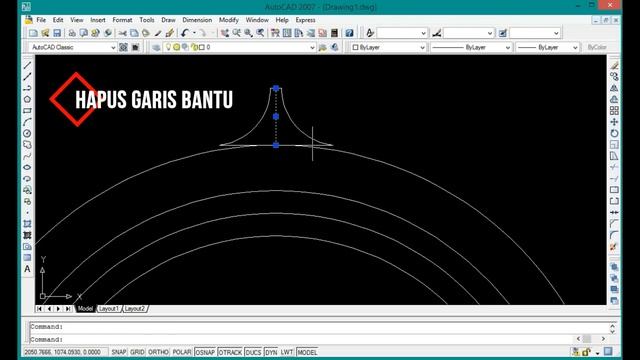Click the Explode modify tool
Screen dimensions: 640x360
click(x=614, y=247)
